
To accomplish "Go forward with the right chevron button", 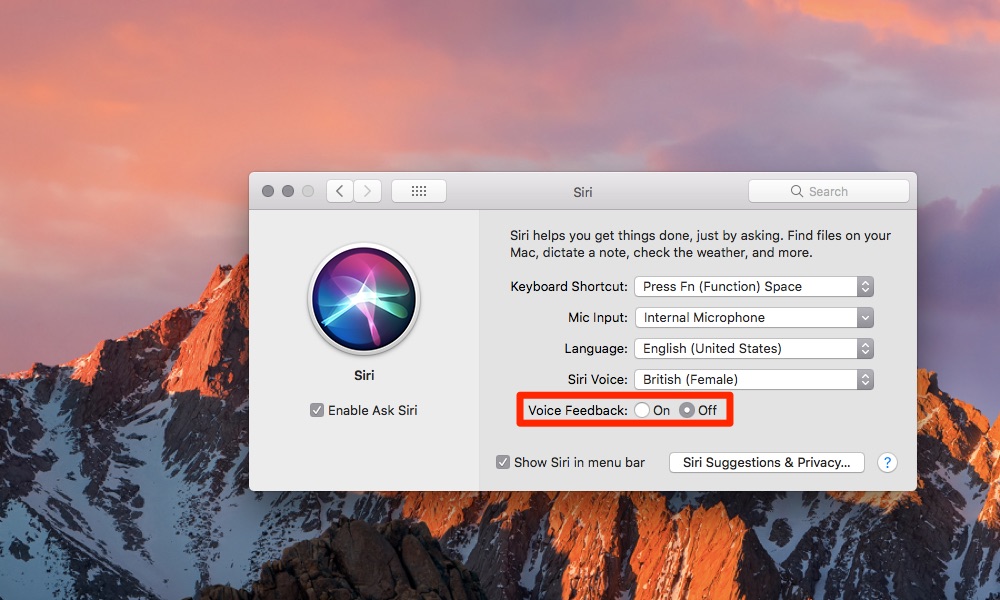I will [x=368, y=191].
